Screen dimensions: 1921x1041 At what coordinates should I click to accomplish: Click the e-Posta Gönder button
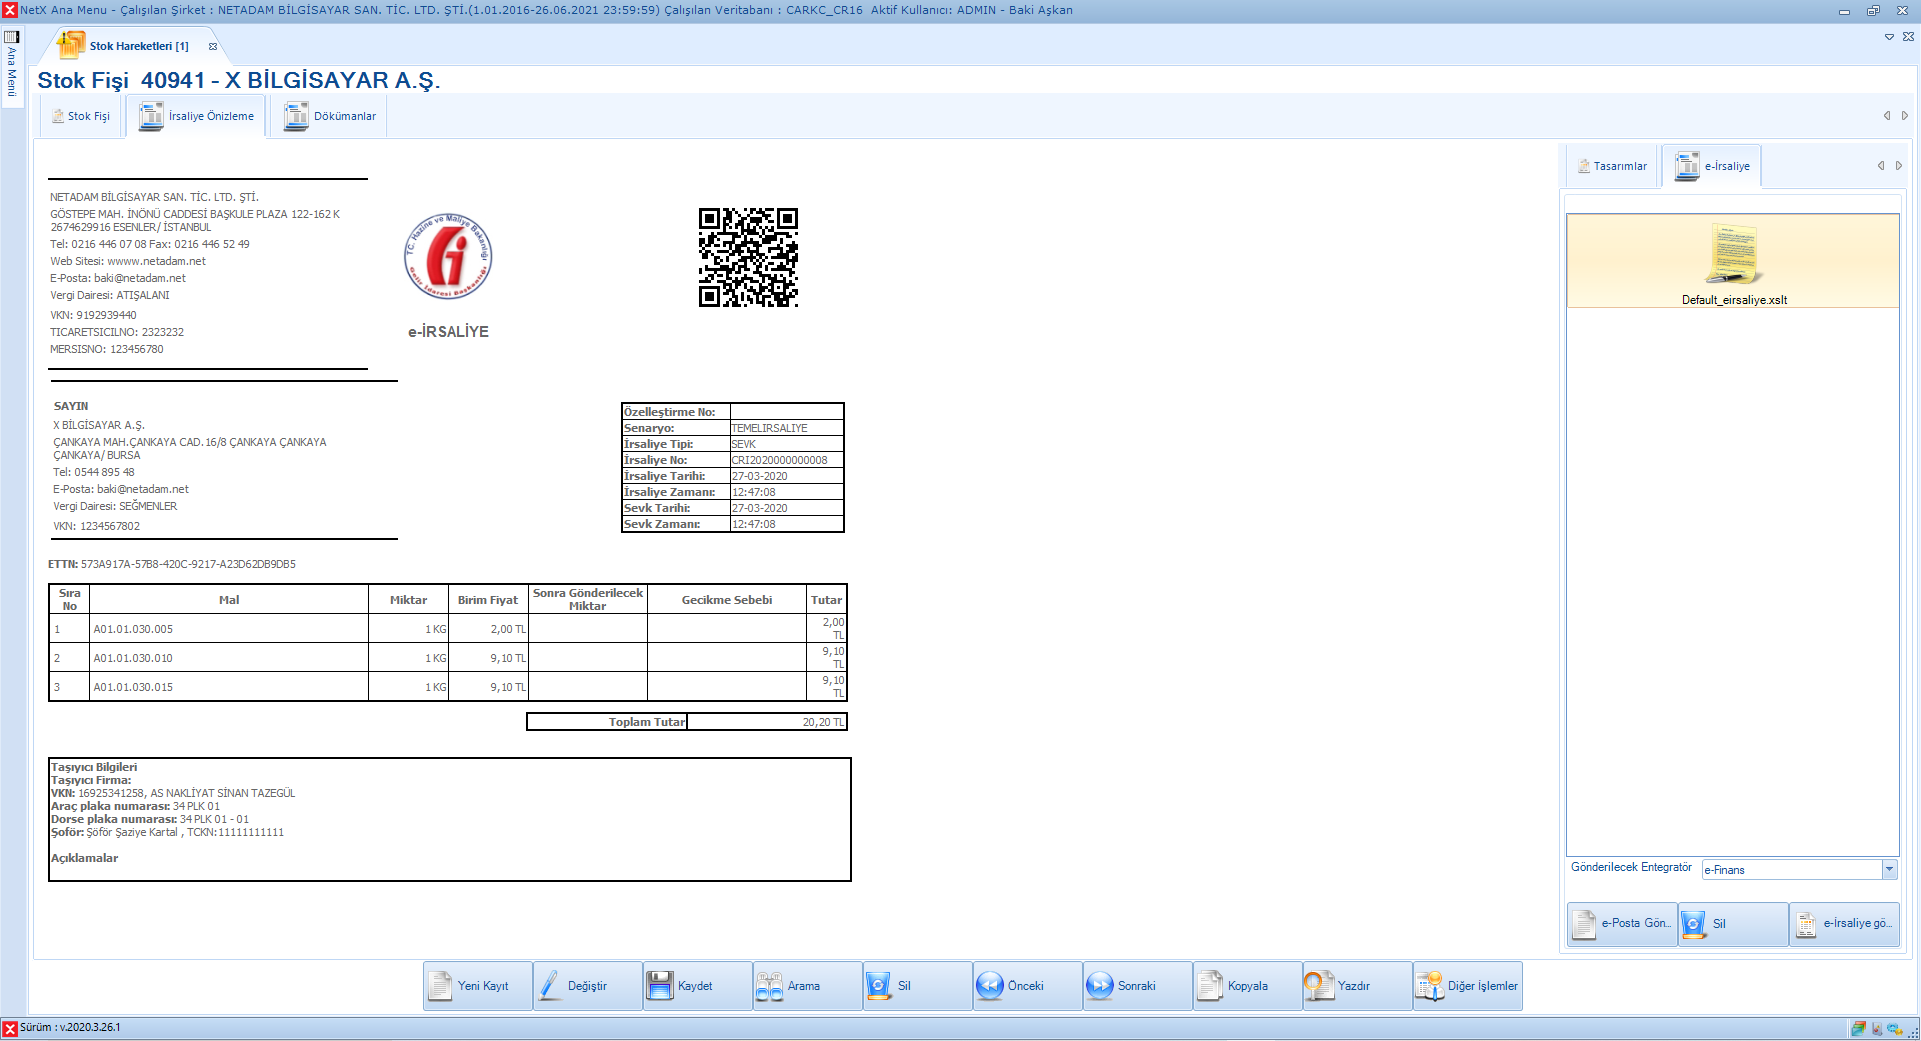click(x=1622, y=924)
